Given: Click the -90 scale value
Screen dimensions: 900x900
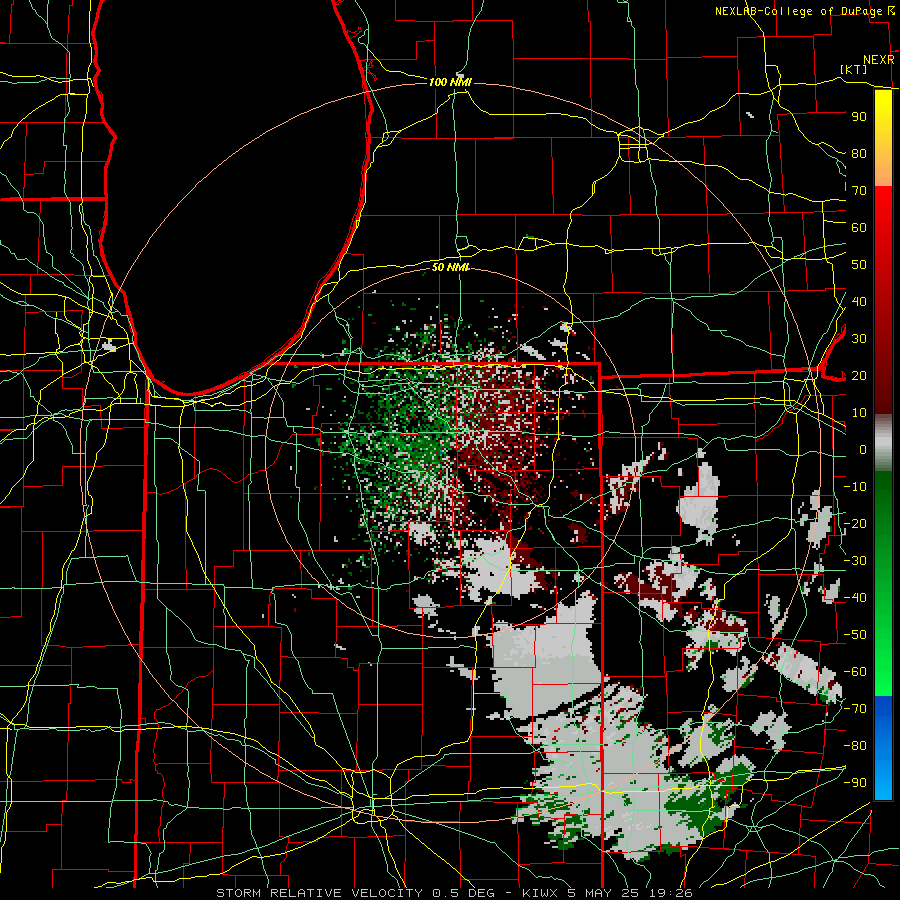Looking at the screenshot, I should pyautogui.click(x=855, y=783).
